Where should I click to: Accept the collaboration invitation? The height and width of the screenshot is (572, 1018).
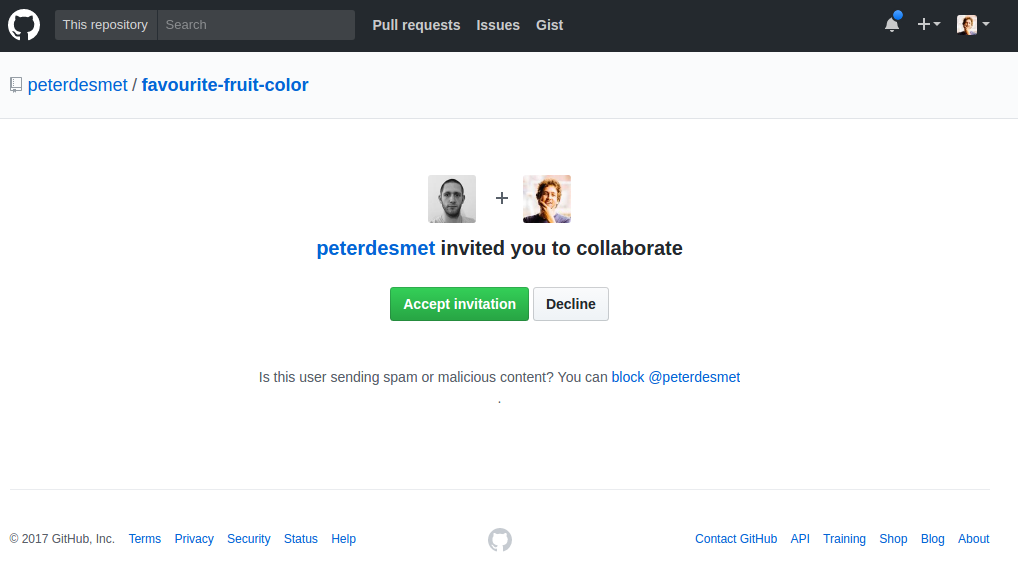459,304
